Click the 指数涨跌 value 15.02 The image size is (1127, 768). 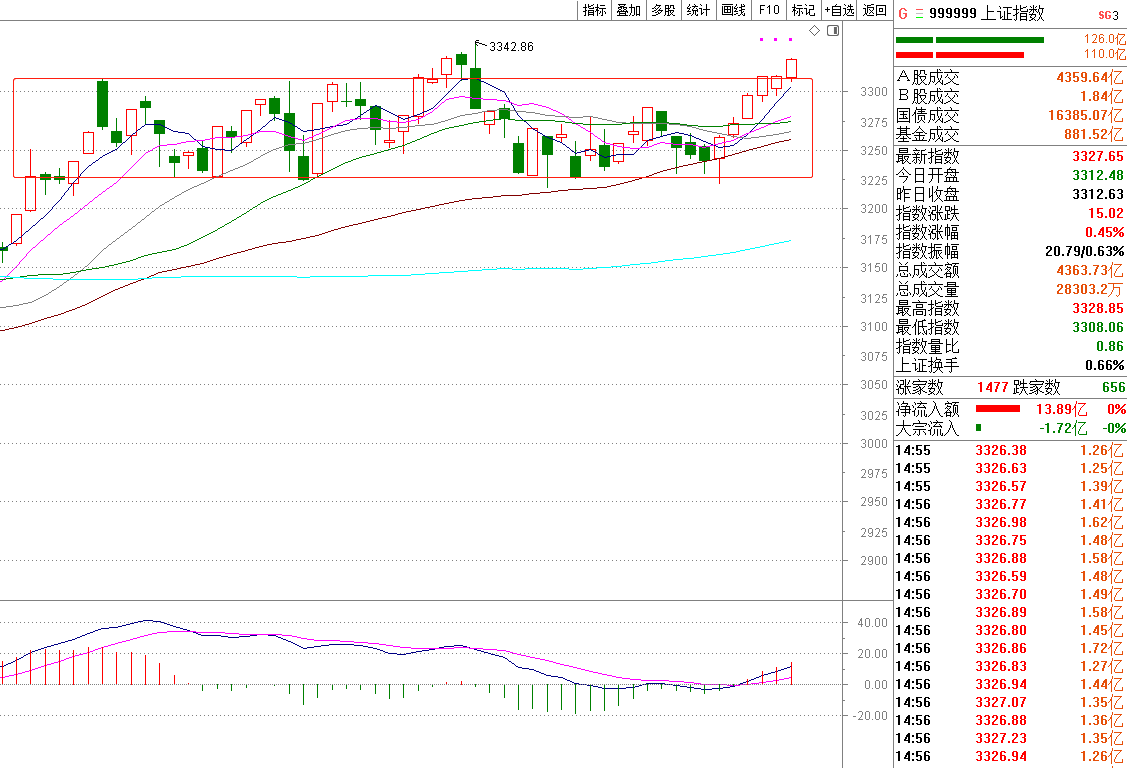click(1105, 213)
